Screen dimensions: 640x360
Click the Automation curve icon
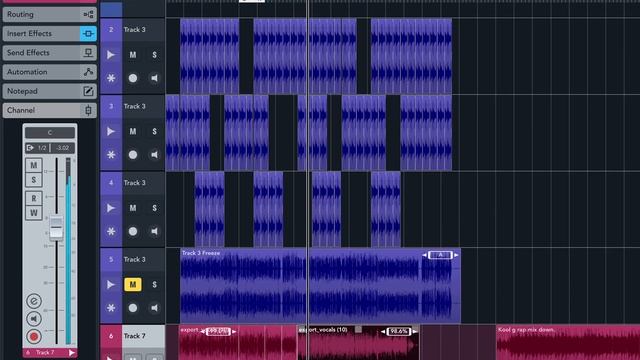[x=88, y=72]
